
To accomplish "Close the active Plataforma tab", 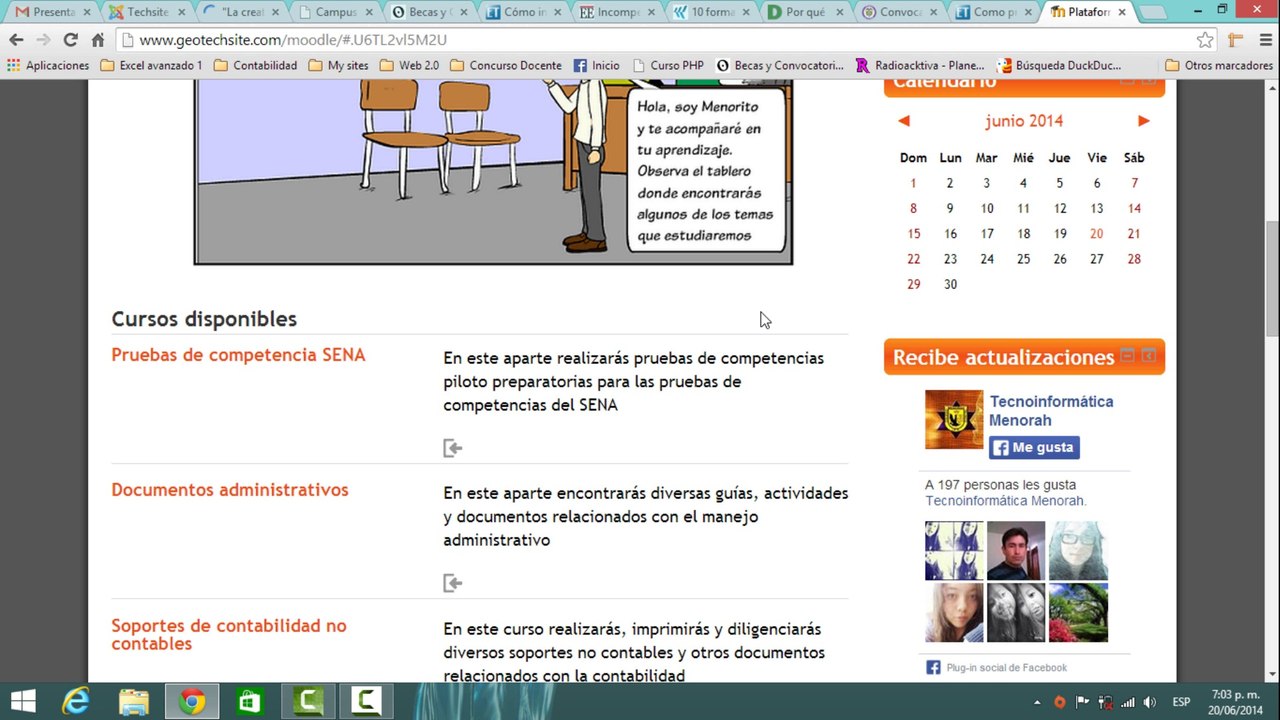I will [1122, 13].
